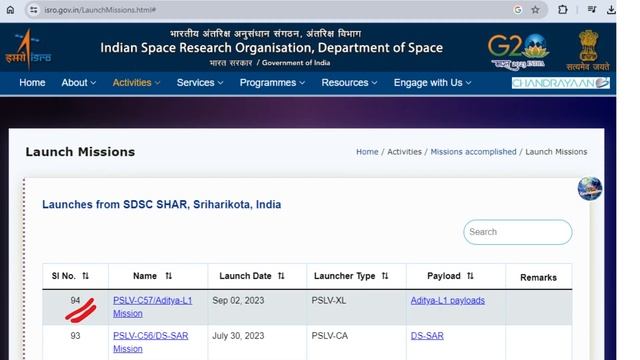Open the browser extensions puzzle icon
640x360 pixels.
(x=562, y=9)
